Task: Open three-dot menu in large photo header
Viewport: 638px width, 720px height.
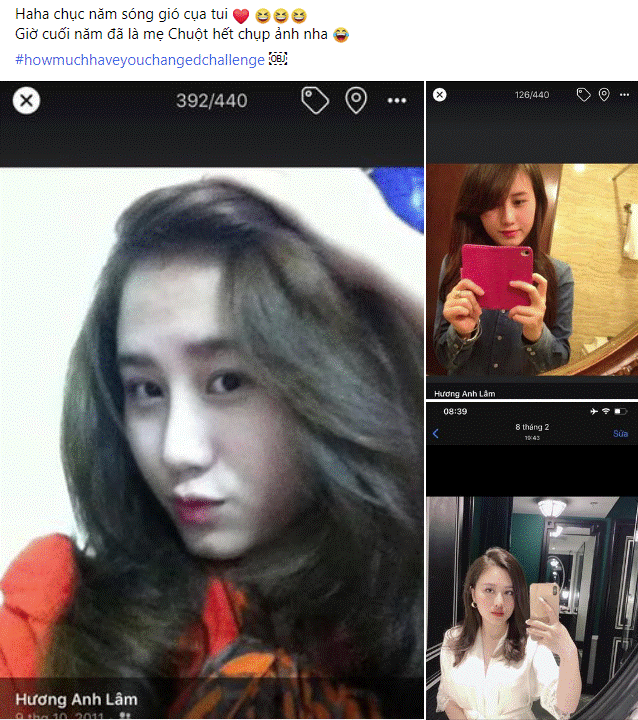Action: click(x=397, y=101)
